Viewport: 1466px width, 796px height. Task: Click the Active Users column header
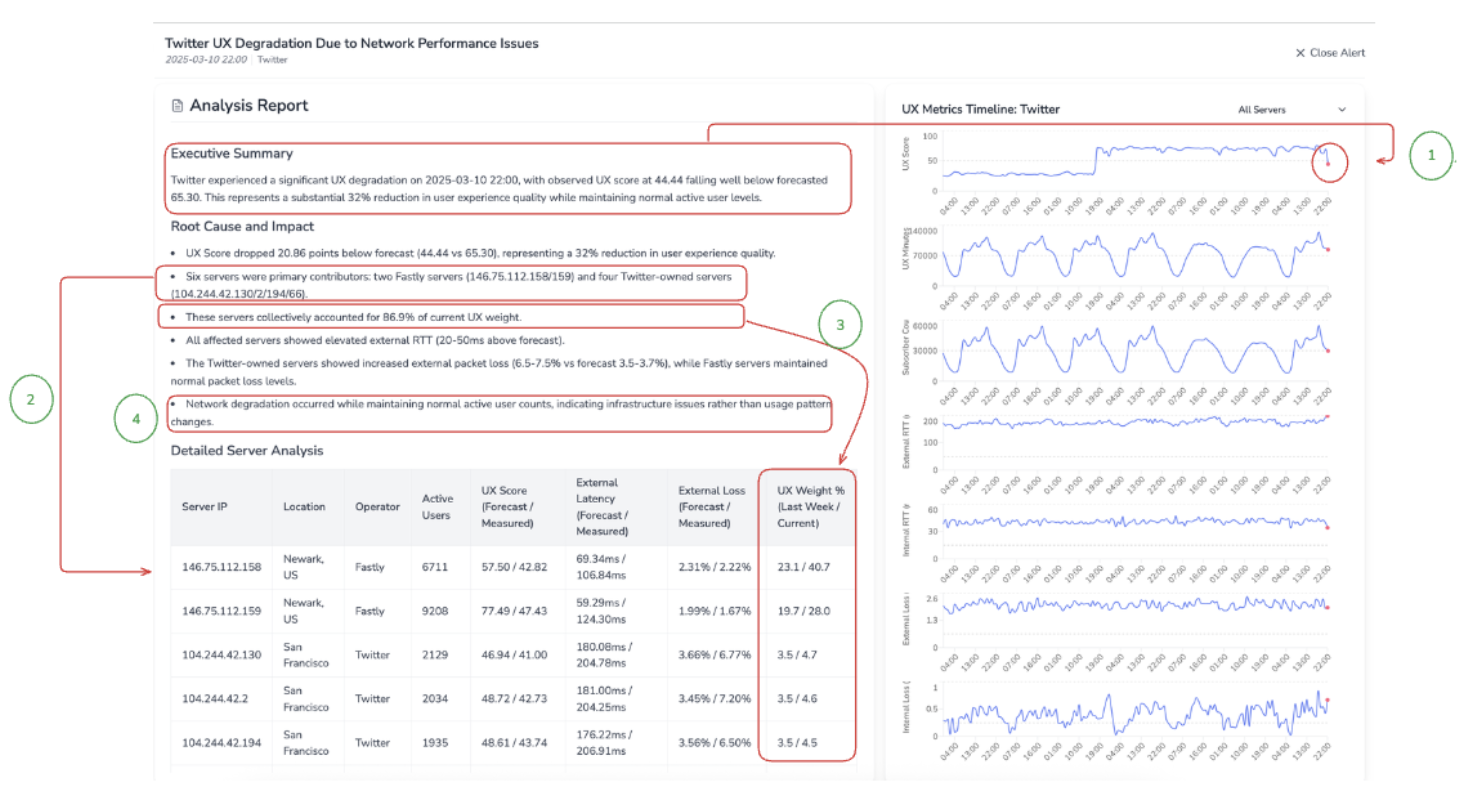438,506
